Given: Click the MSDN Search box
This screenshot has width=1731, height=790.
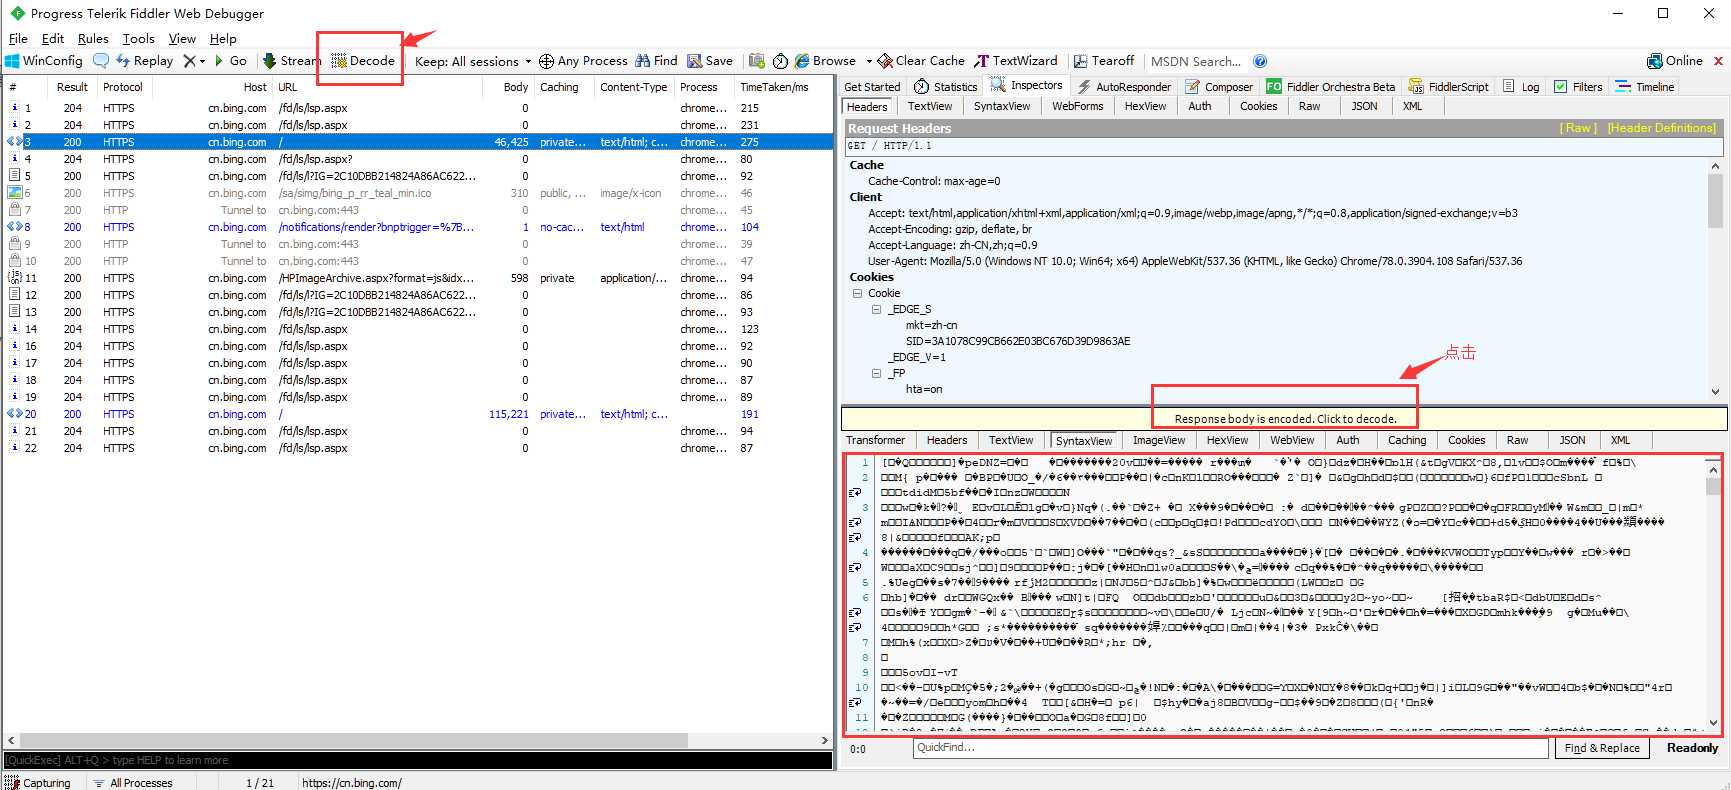Looking at the screenshot, I should tap(1196, 61).
